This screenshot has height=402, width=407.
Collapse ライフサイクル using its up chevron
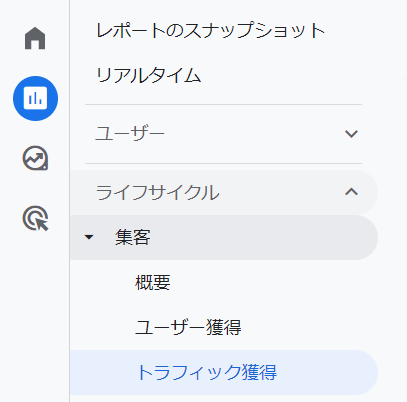click(x=351, y=192)
